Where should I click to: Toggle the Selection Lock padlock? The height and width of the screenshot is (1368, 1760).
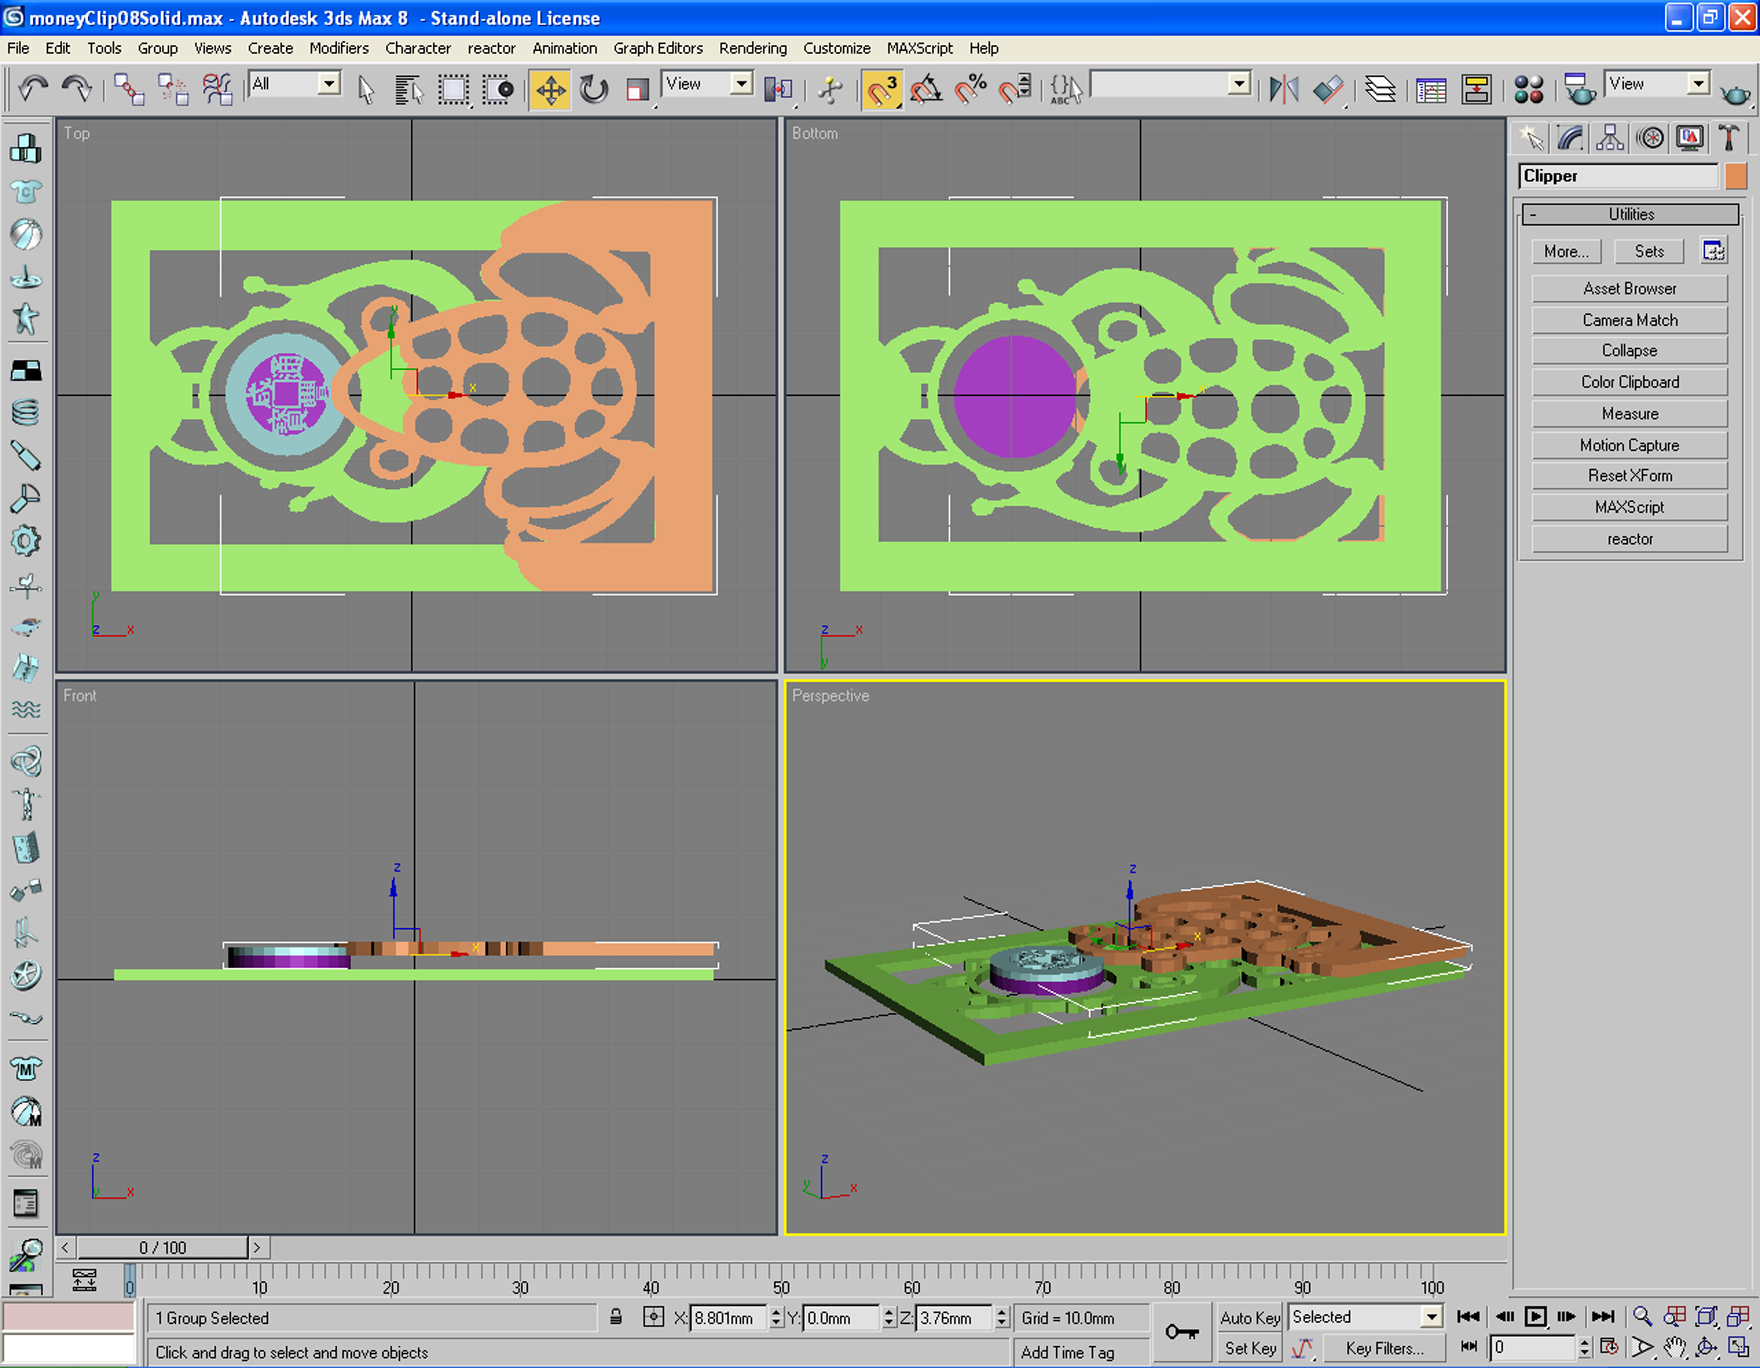click(x=616, y=1317)
